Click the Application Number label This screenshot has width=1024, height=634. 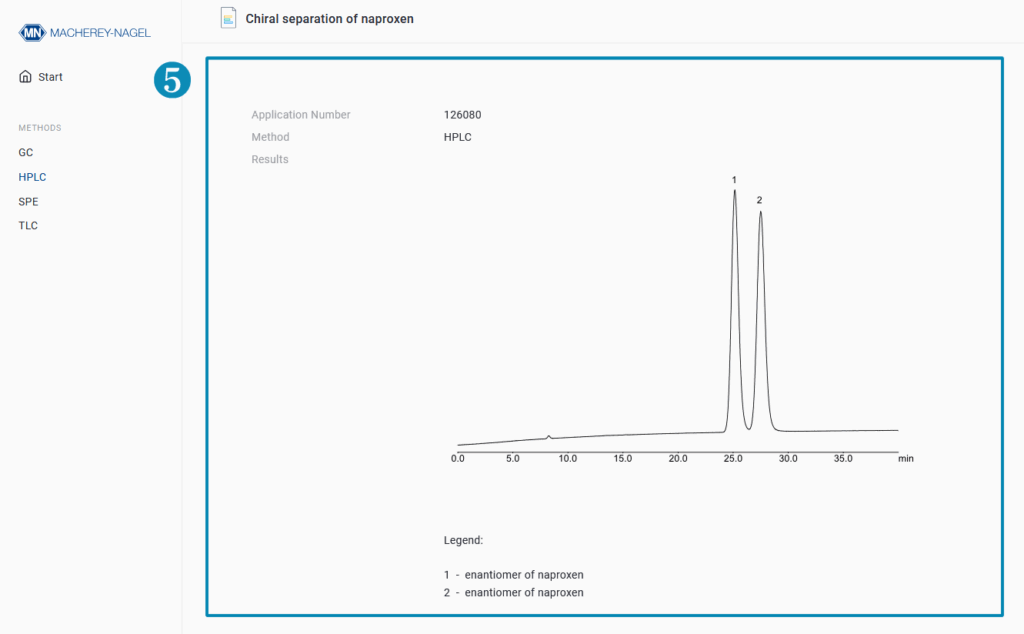click(300, 115)
